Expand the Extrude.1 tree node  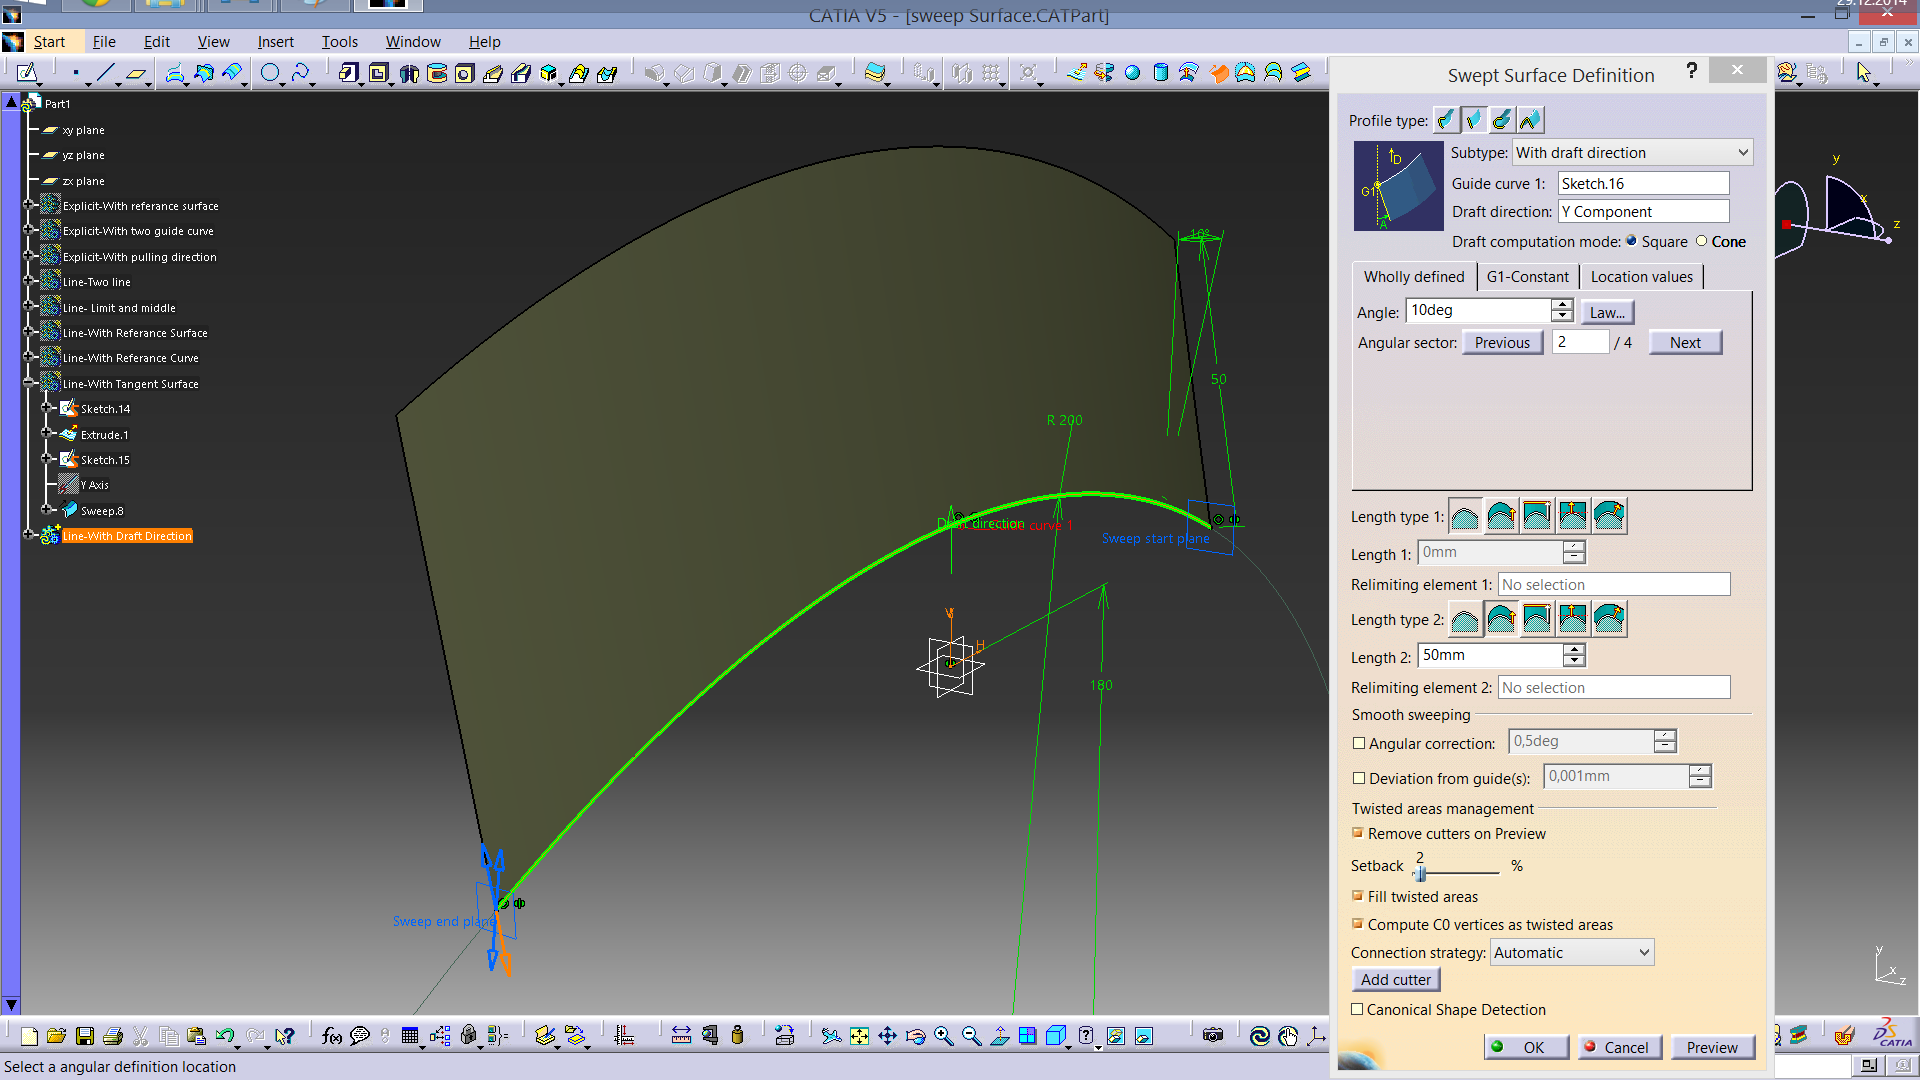pyautogui.click(x=46, y=434)
